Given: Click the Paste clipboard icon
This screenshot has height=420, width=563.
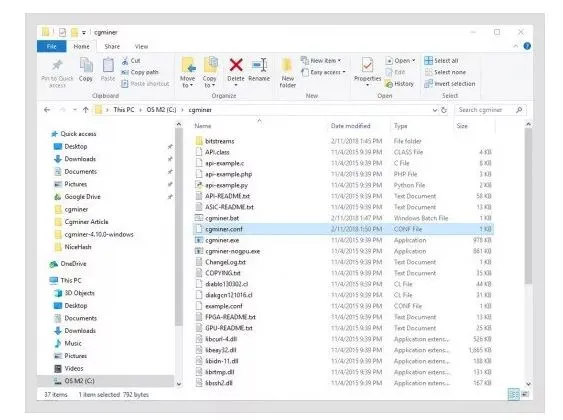Looking at the screenshot, I should coord(108,65).
